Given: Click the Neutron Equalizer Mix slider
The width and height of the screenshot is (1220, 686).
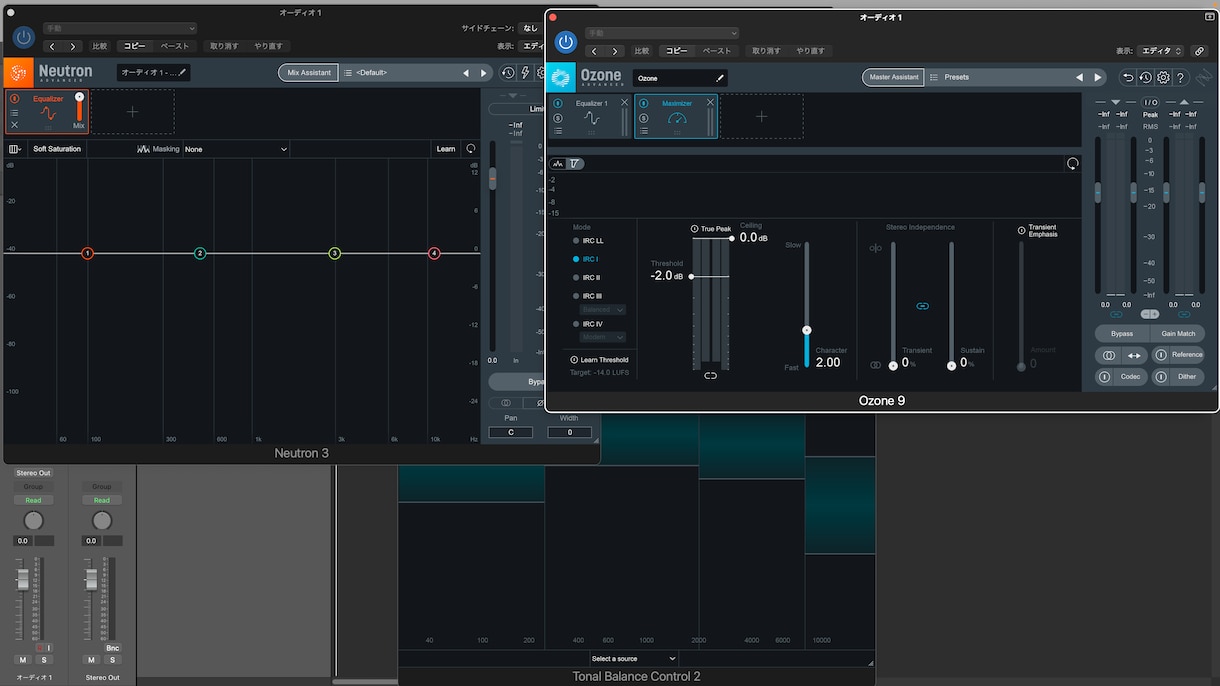Looking at the screenshot, I should tap(79, 110).
